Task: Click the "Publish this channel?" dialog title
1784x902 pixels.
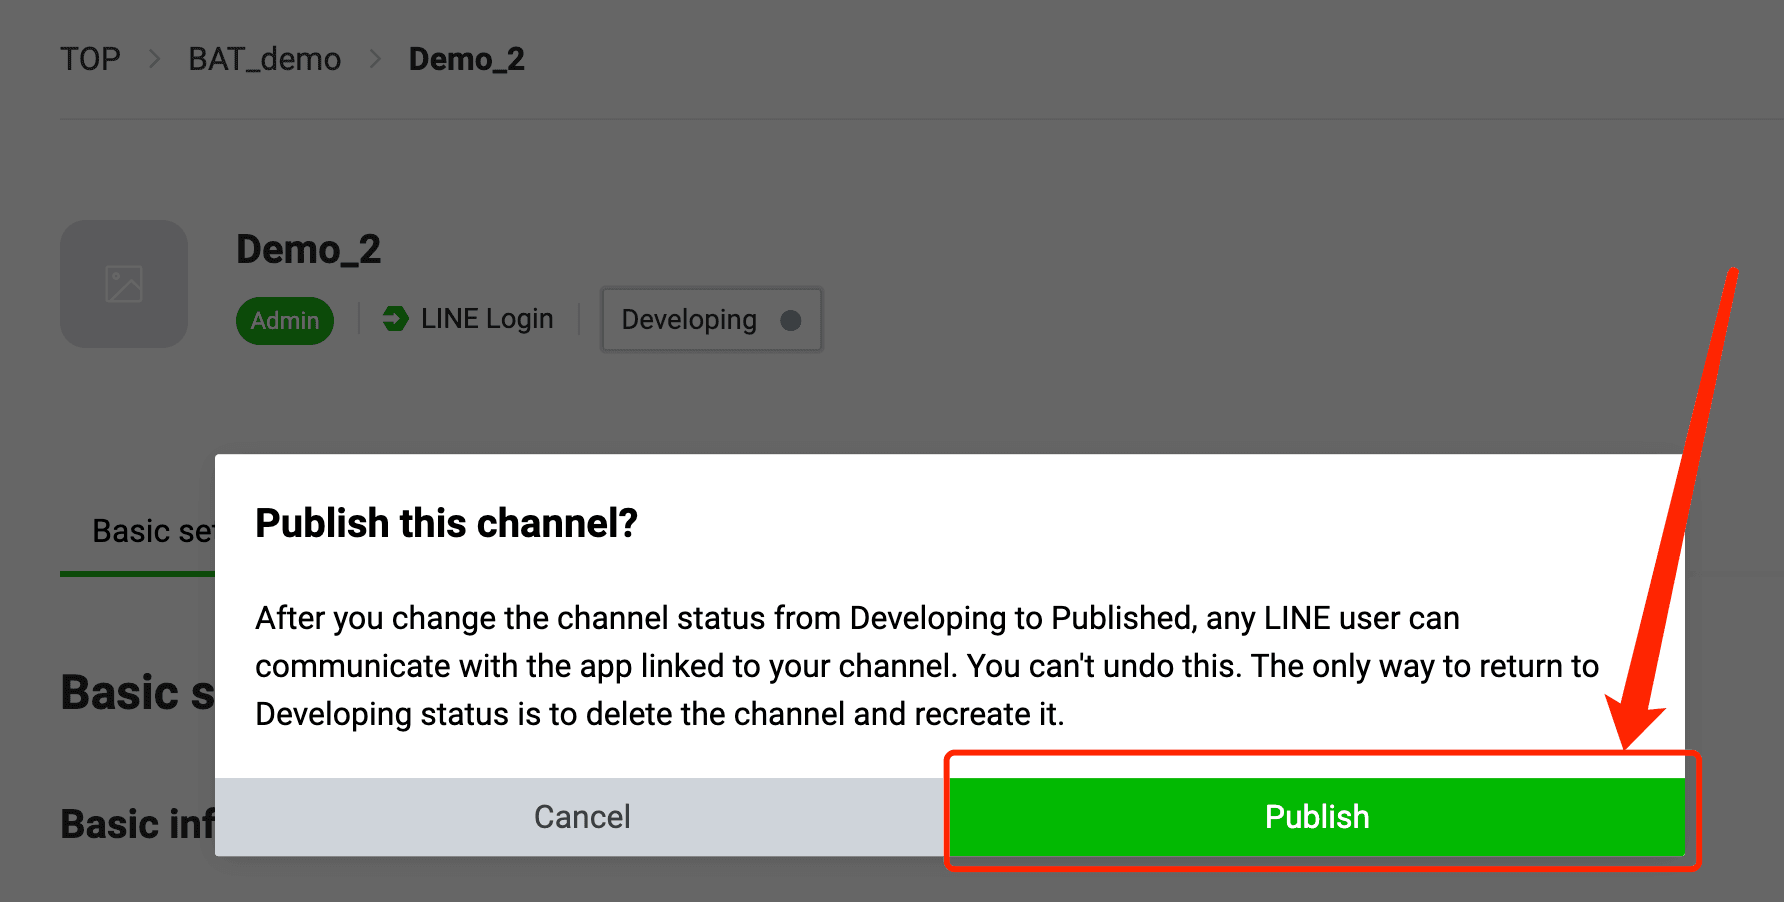Action: click(x=446, y=523)
